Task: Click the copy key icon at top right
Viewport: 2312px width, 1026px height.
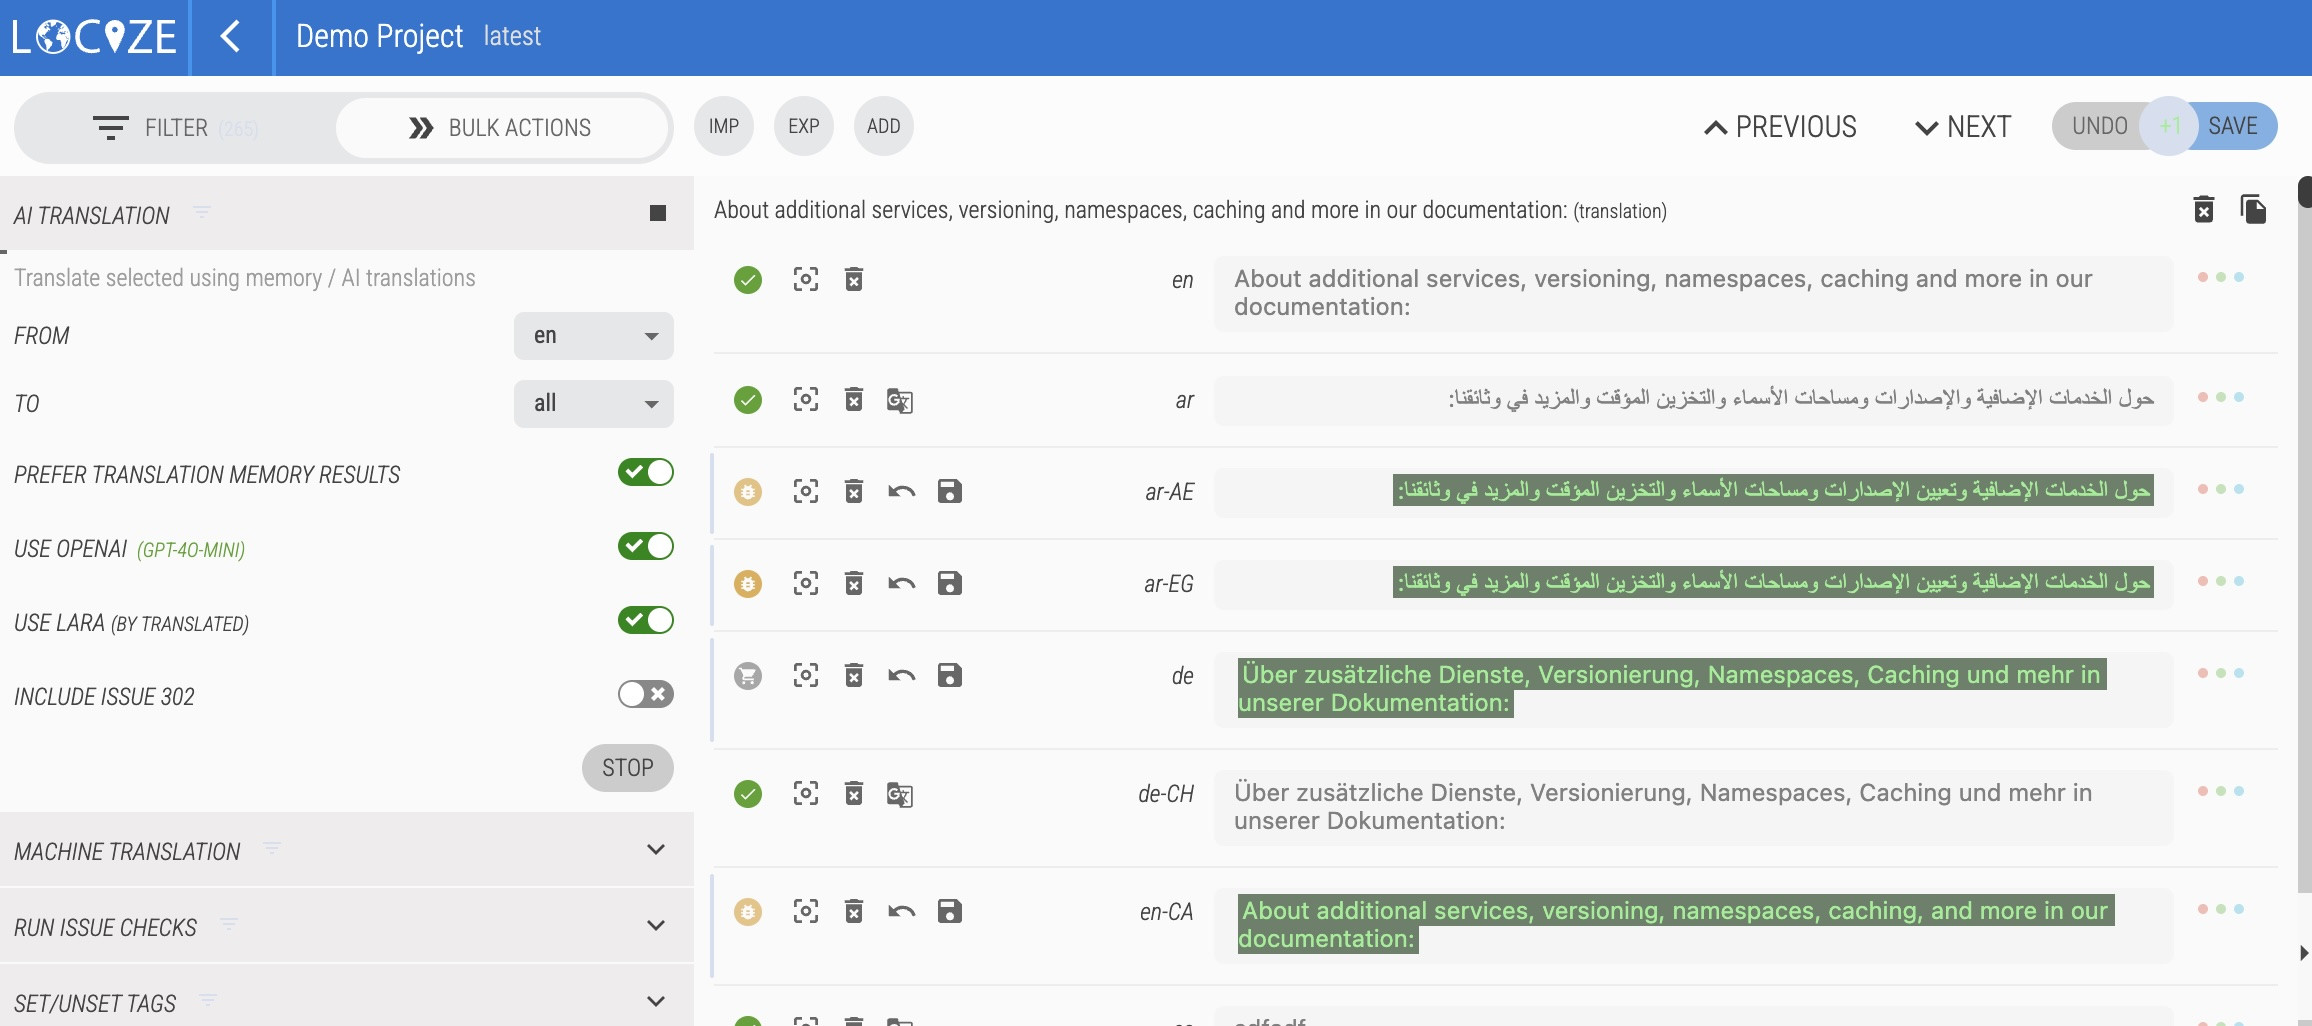Action: click(2253, 210)
